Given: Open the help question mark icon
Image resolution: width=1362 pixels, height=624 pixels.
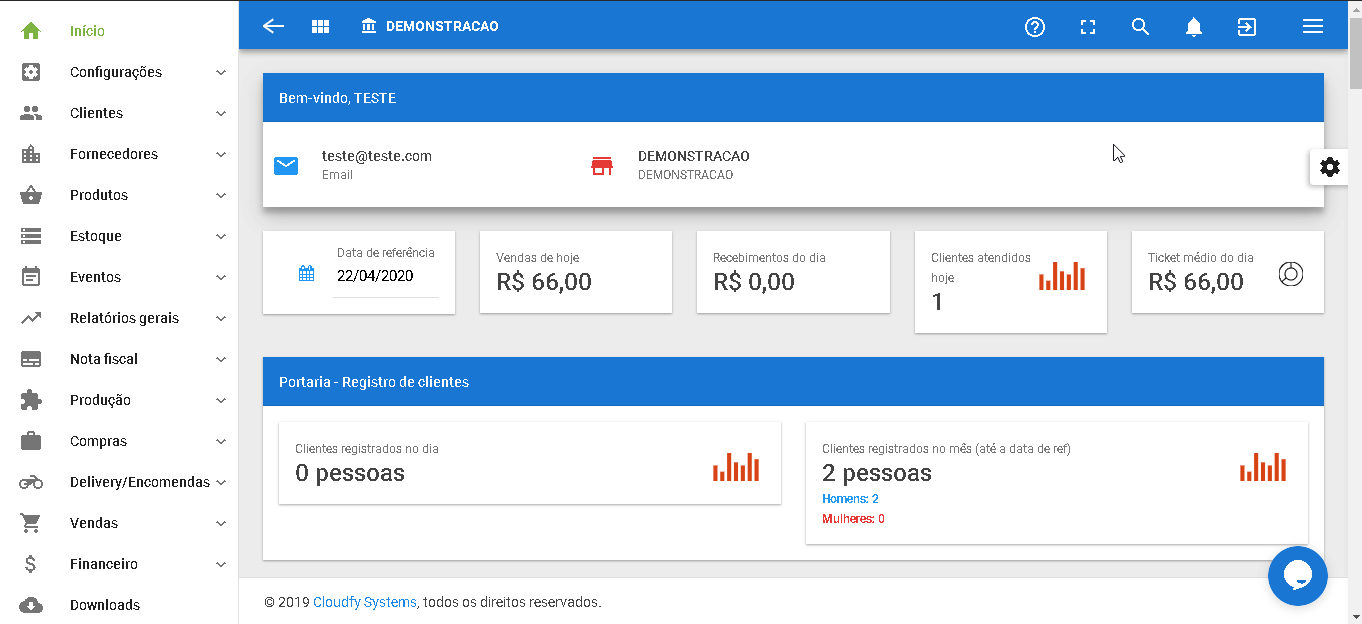Looking at the screenshot, I should click(x=1035, y=27).
